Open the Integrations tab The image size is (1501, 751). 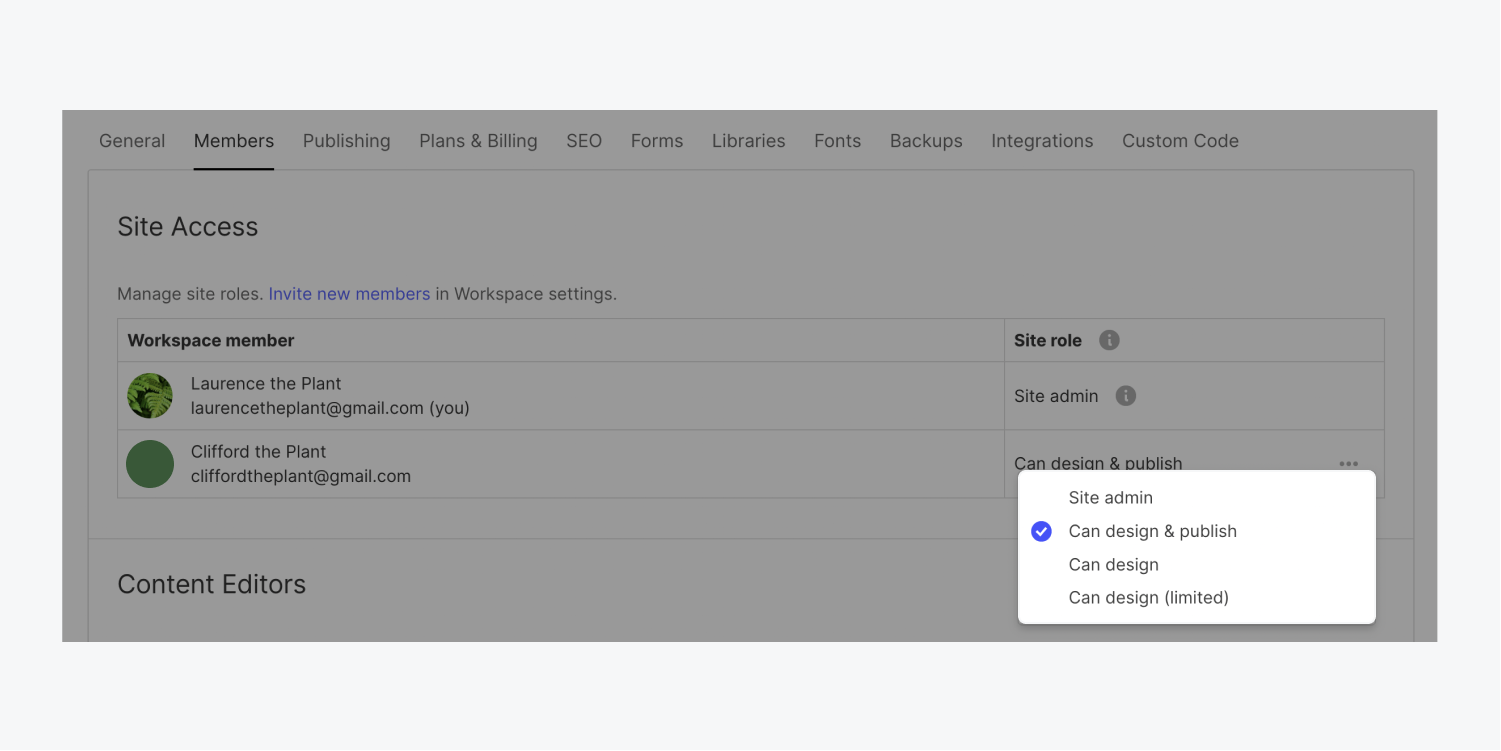click(x=1042, y=141)
